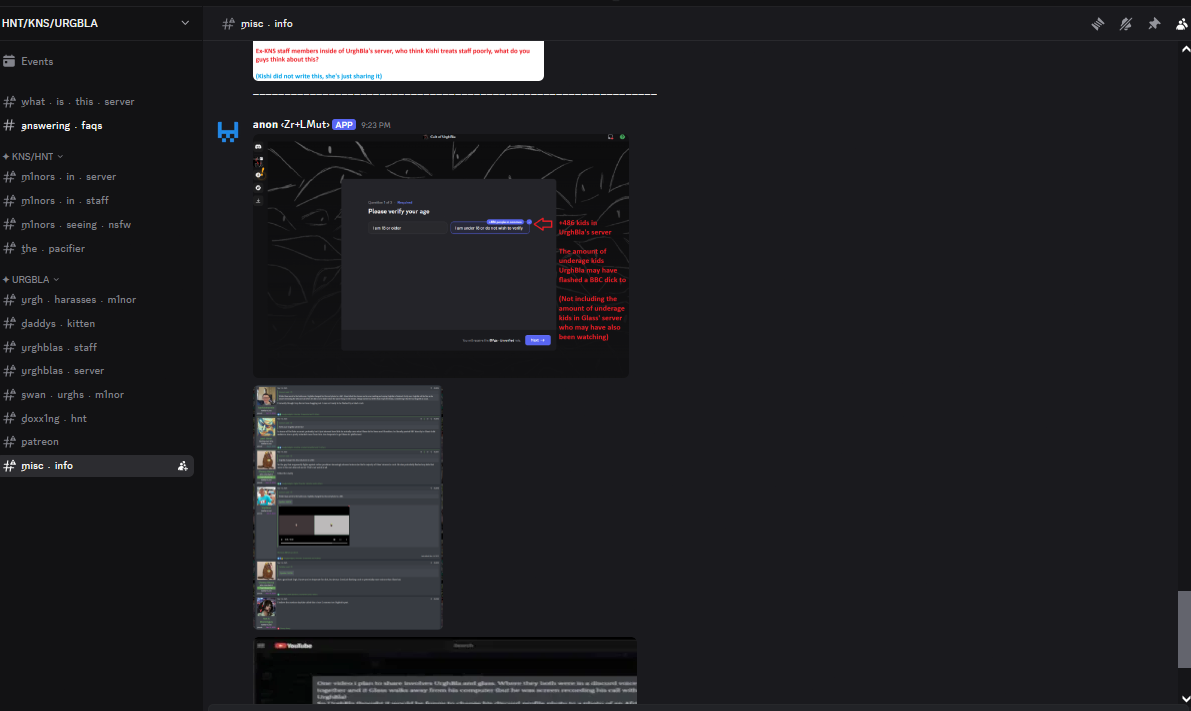Open the anon ‹Zr+LMut› username profile
The width and height of the screenshot is (1191, 711).
pyautogui.click(x=291, y=125)
